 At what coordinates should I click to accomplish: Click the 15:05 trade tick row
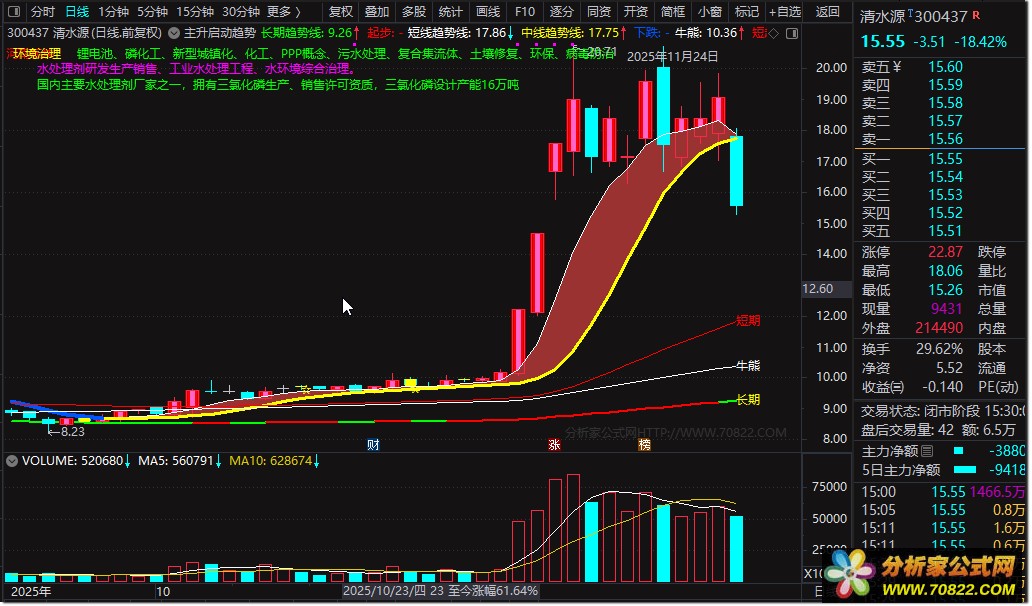click(x=942, y=510)
